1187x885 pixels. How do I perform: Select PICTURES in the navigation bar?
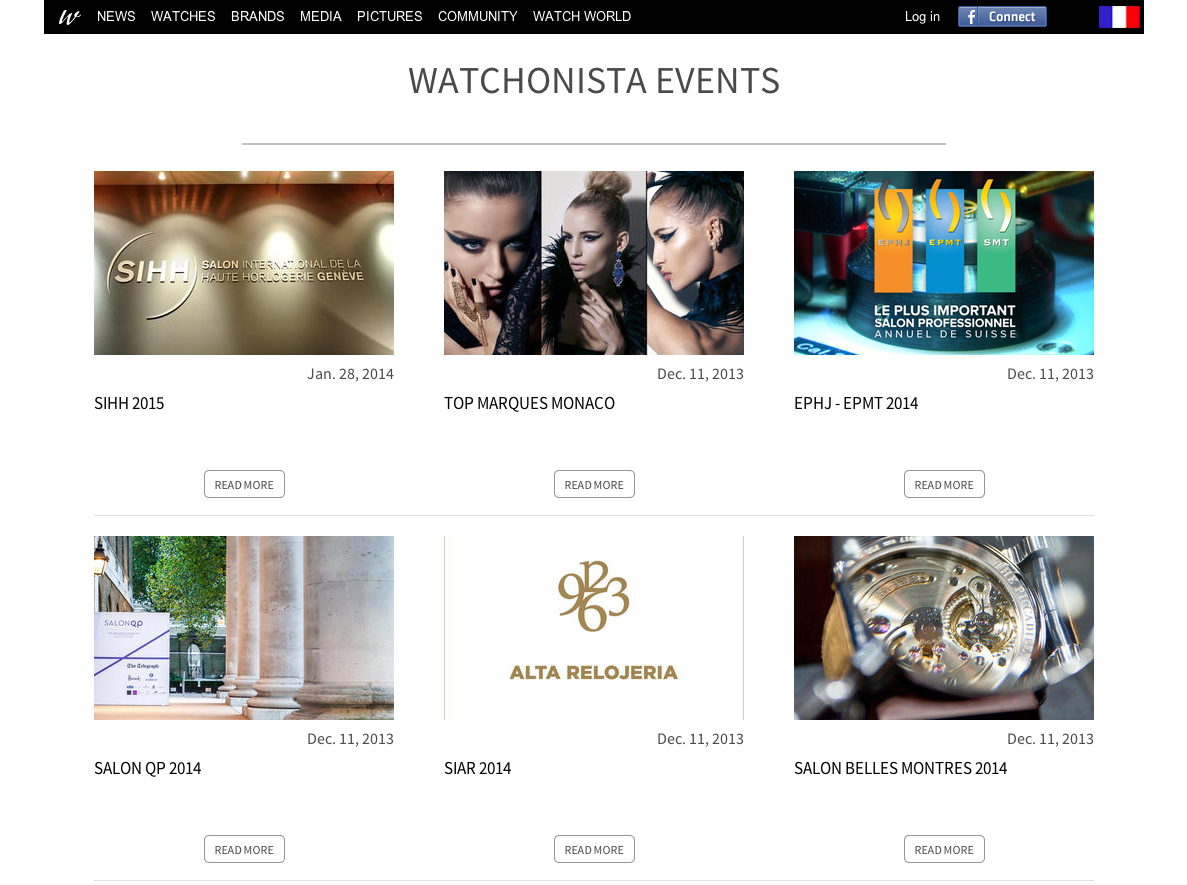tap(390, 17)
